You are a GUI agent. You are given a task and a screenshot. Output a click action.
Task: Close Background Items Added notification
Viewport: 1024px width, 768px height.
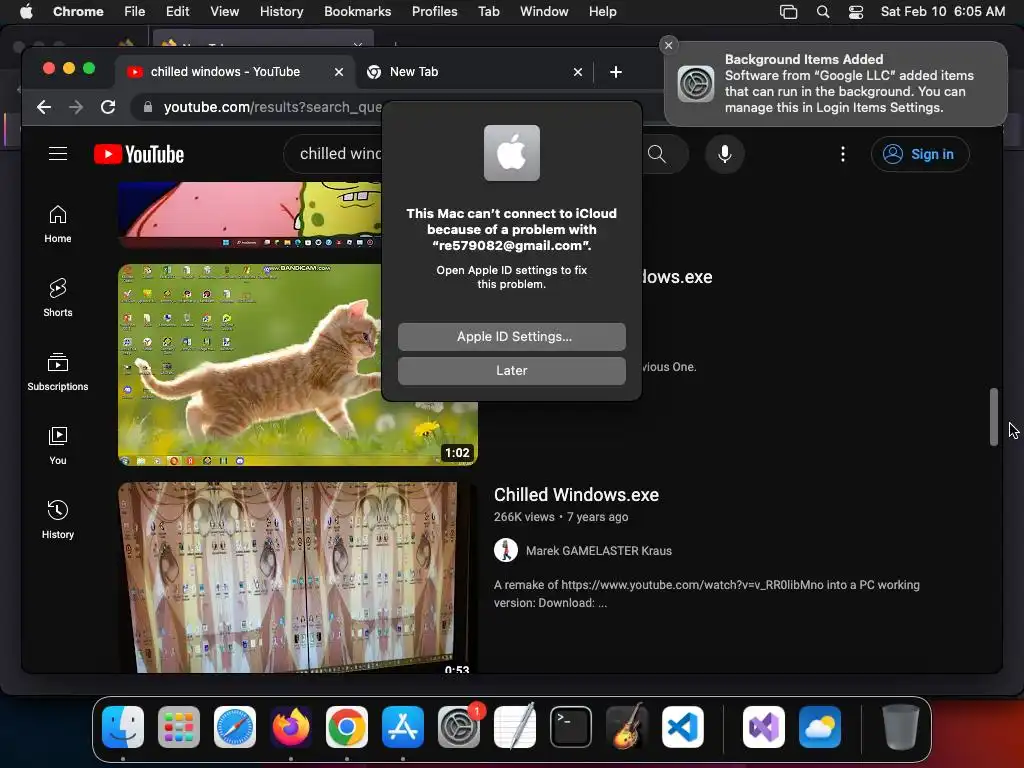[x=668, y=45]
